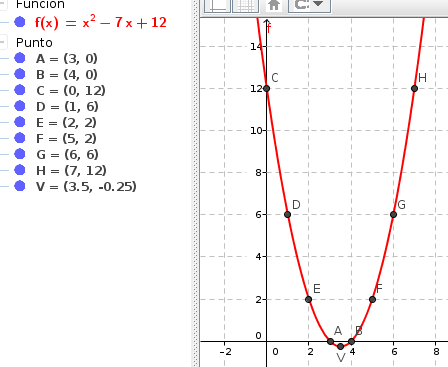Select f(x) = x² − 7x + 12 entry
This screenshot has width=448, height=367.
coord(101,23)
